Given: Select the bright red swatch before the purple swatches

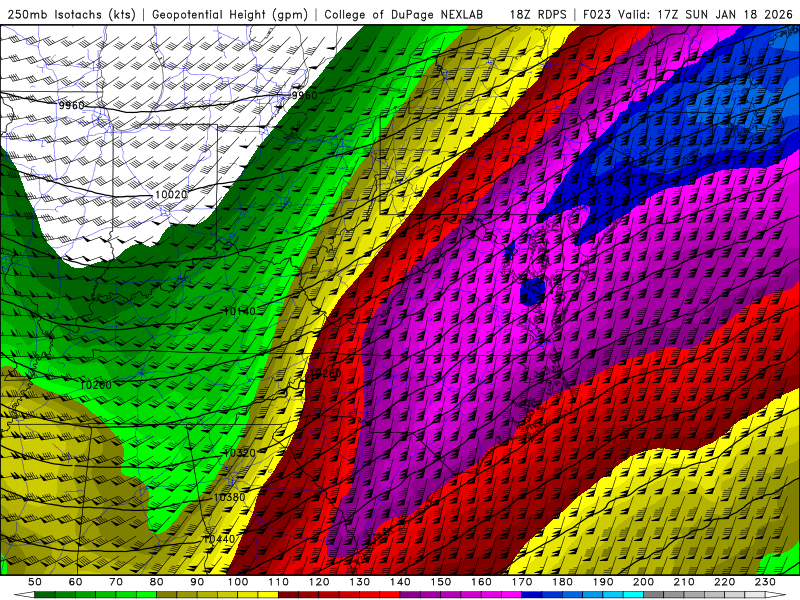Looking at the screenshot, I should point(390,594).
